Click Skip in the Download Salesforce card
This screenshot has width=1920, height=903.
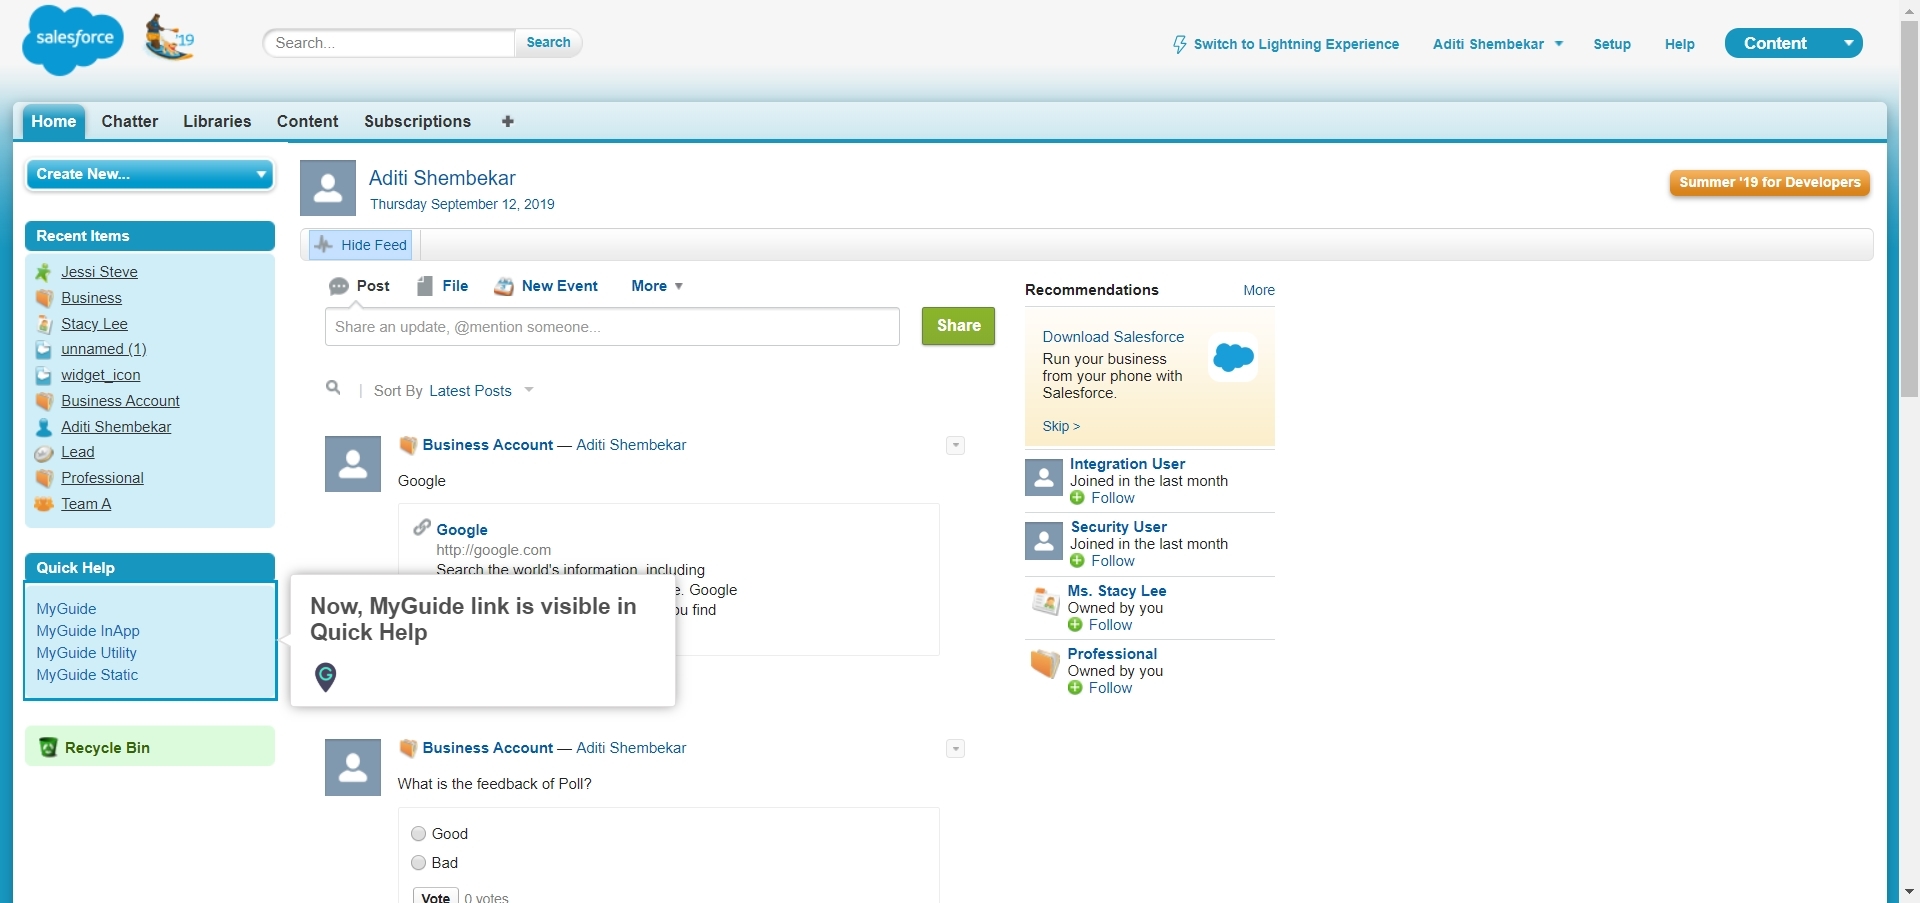[1061, 426]
